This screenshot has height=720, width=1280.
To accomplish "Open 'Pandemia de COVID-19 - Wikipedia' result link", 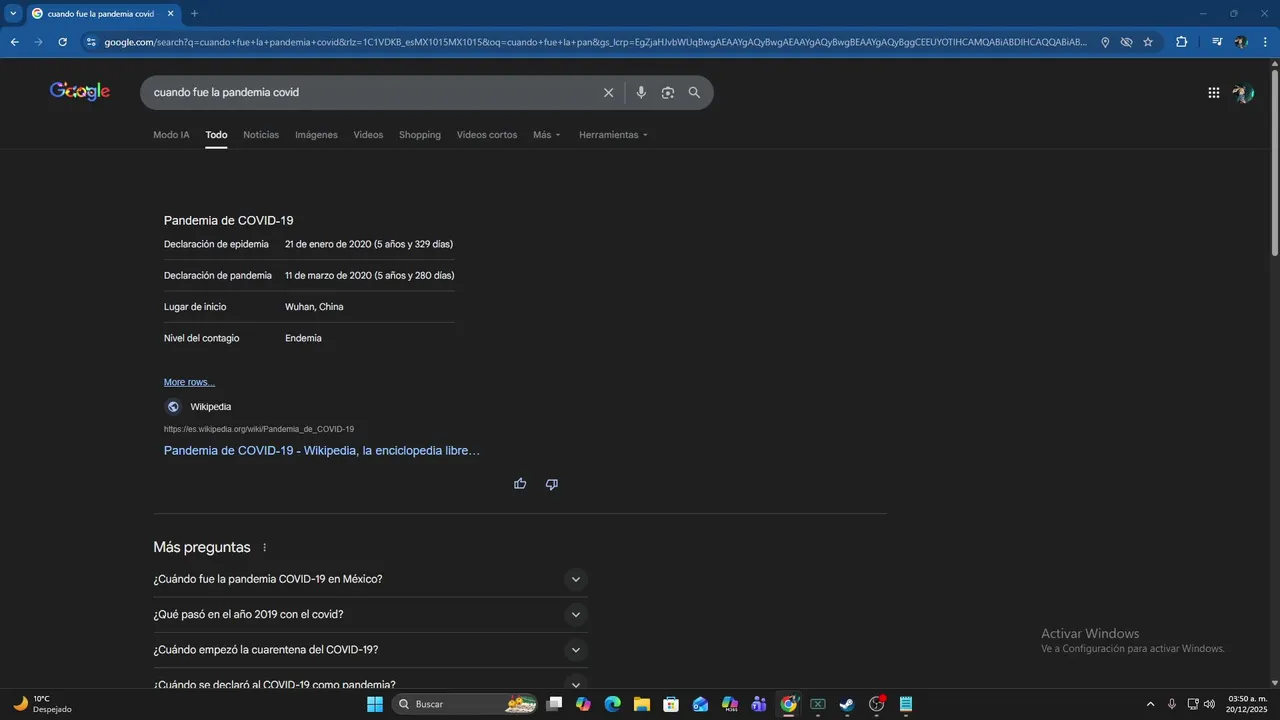I will (x=322, y=451).
